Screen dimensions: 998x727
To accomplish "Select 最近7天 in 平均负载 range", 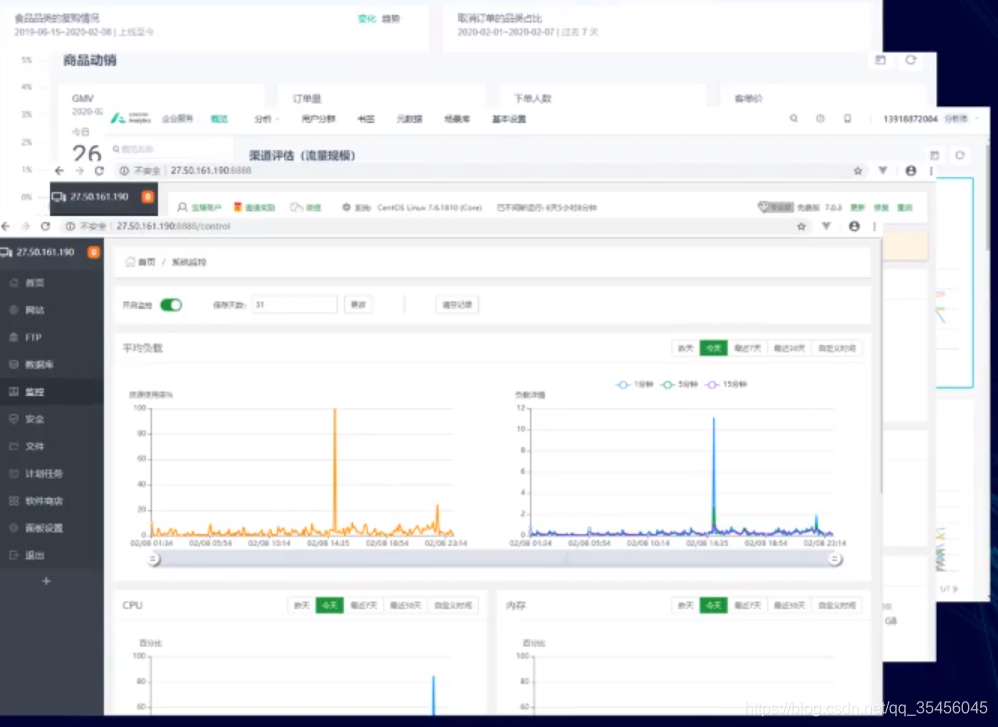I will point(747,348).
